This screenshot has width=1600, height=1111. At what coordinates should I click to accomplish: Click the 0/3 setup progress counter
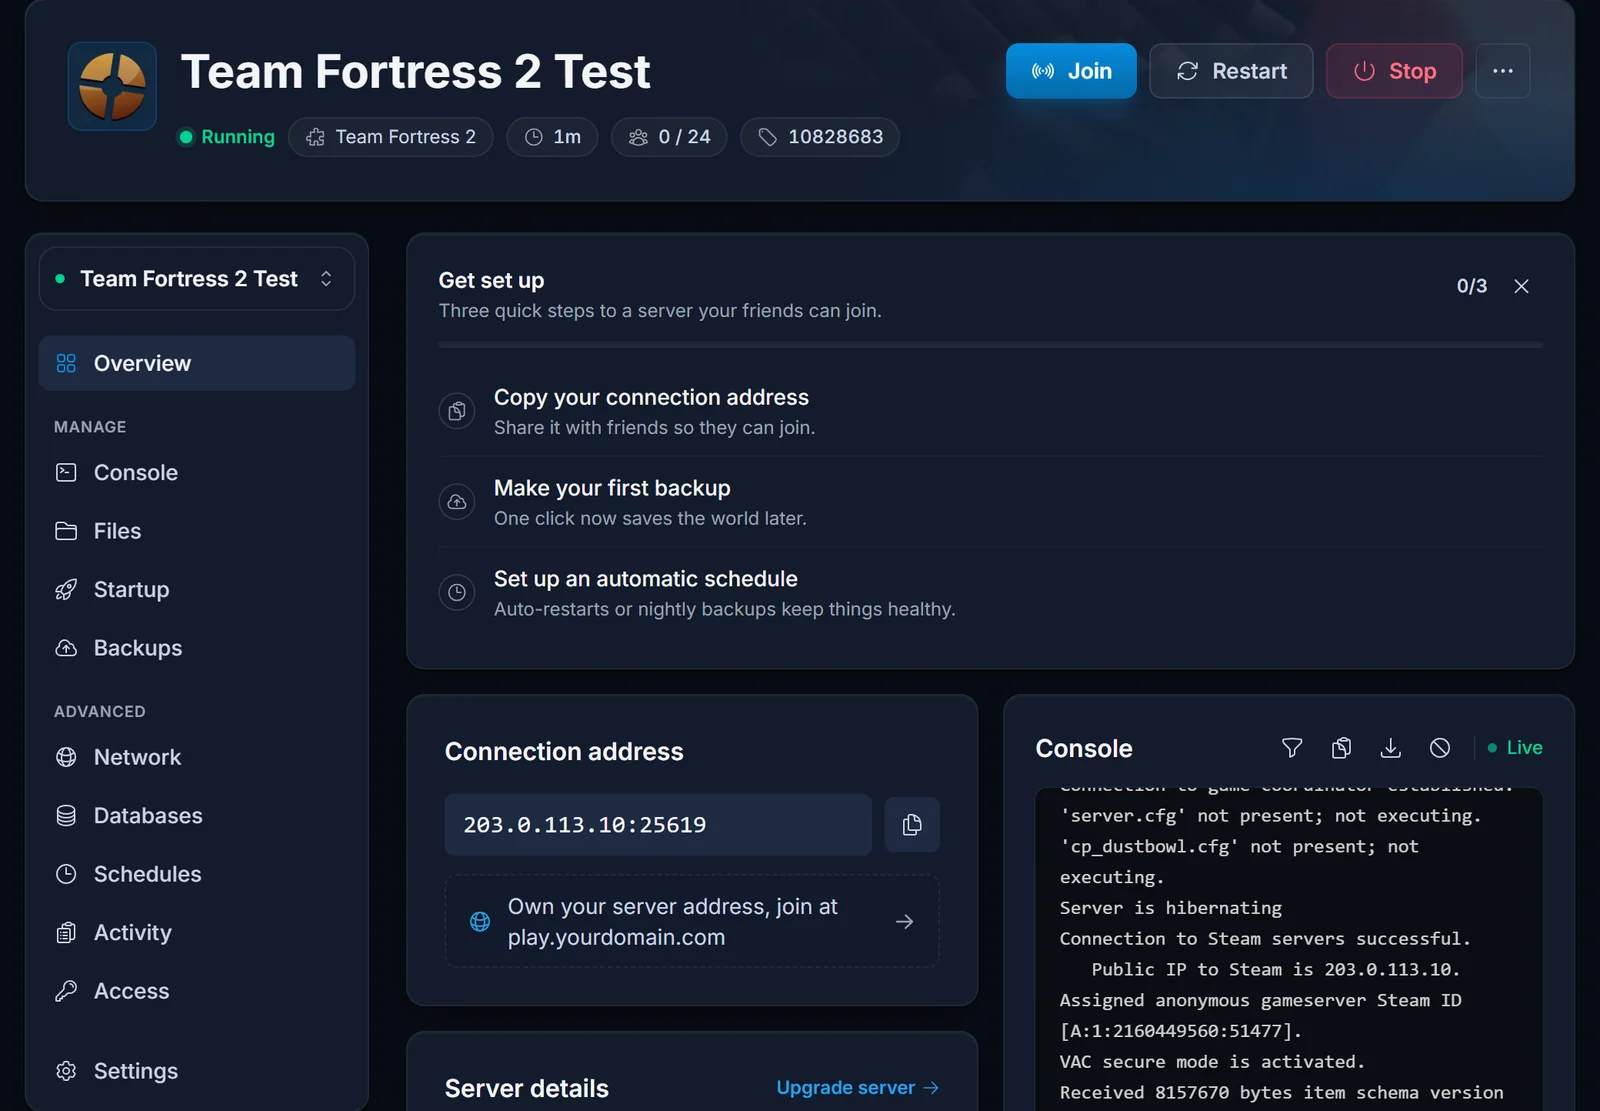pyautogui.click(x=1471, y=286)
